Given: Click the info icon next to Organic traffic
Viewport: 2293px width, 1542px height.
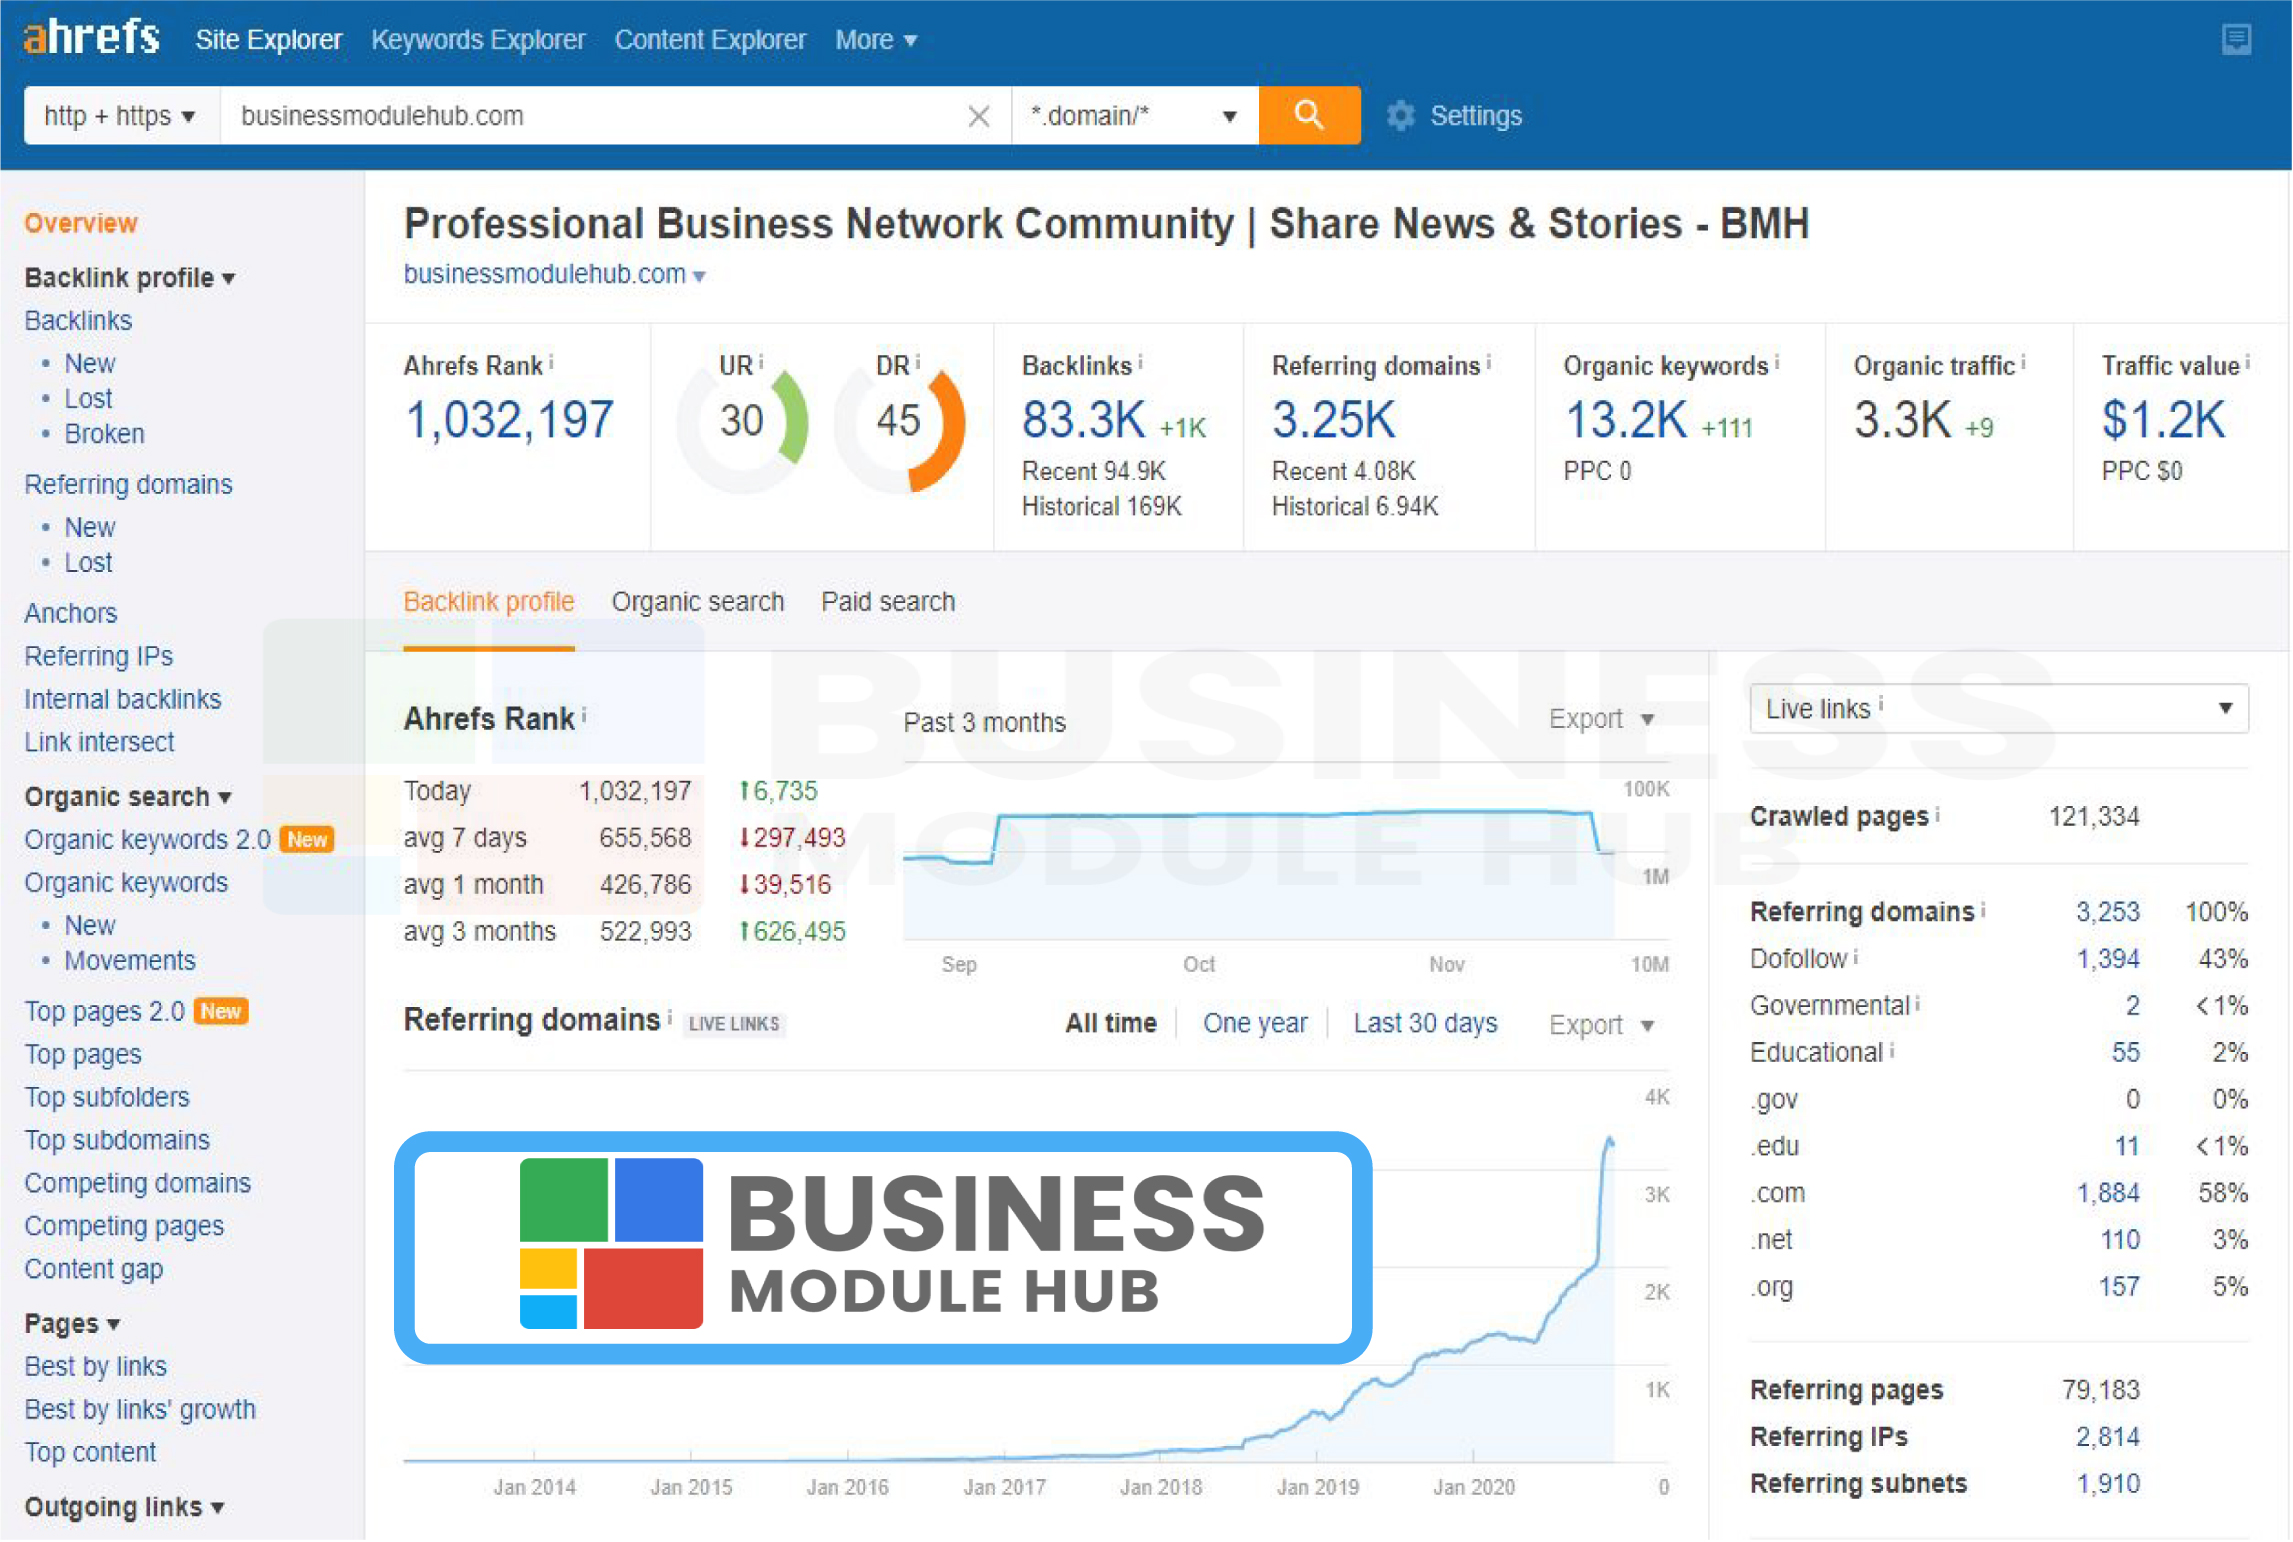Looking at the screenshot, I should pyautogui.click(x=2022, y=363).
